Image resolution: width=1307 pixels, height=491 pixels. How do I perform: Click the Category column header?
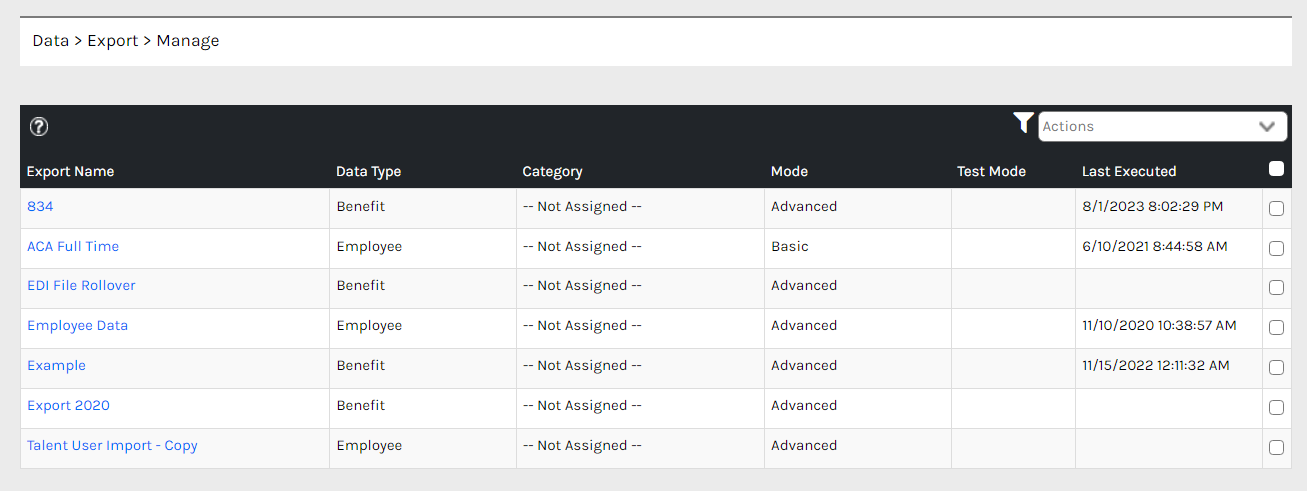[x=552, y=171]
